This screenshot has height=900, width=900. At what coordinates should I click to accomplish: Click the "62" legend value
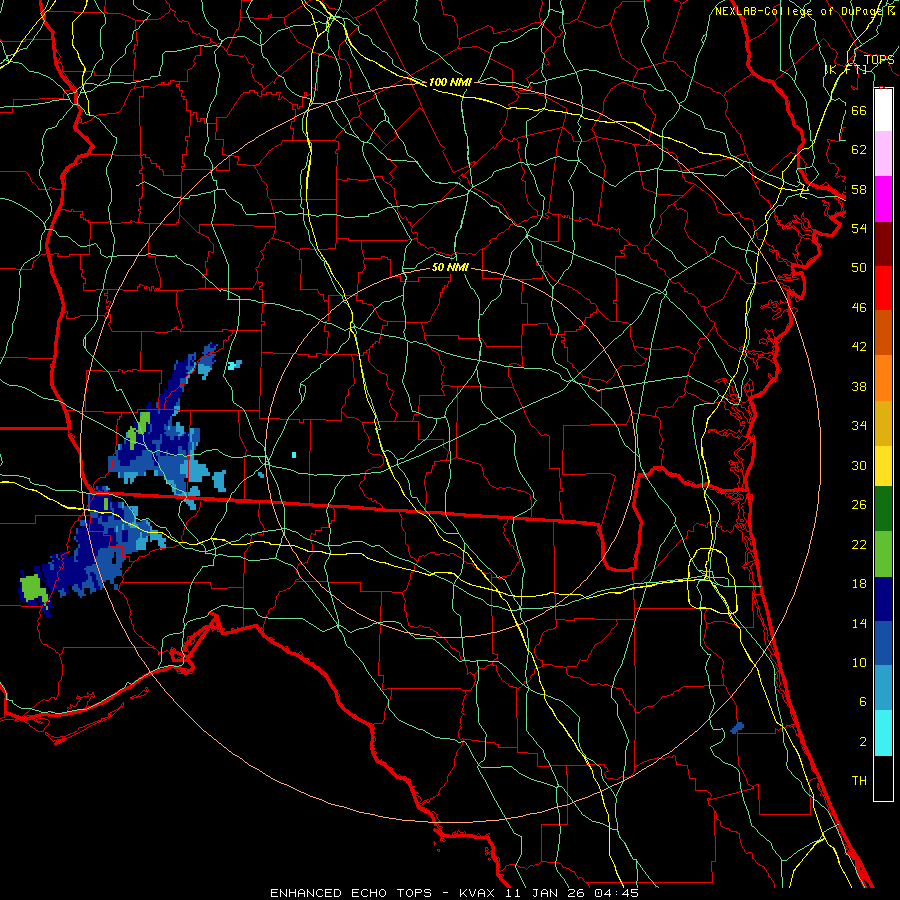point(859,150)
